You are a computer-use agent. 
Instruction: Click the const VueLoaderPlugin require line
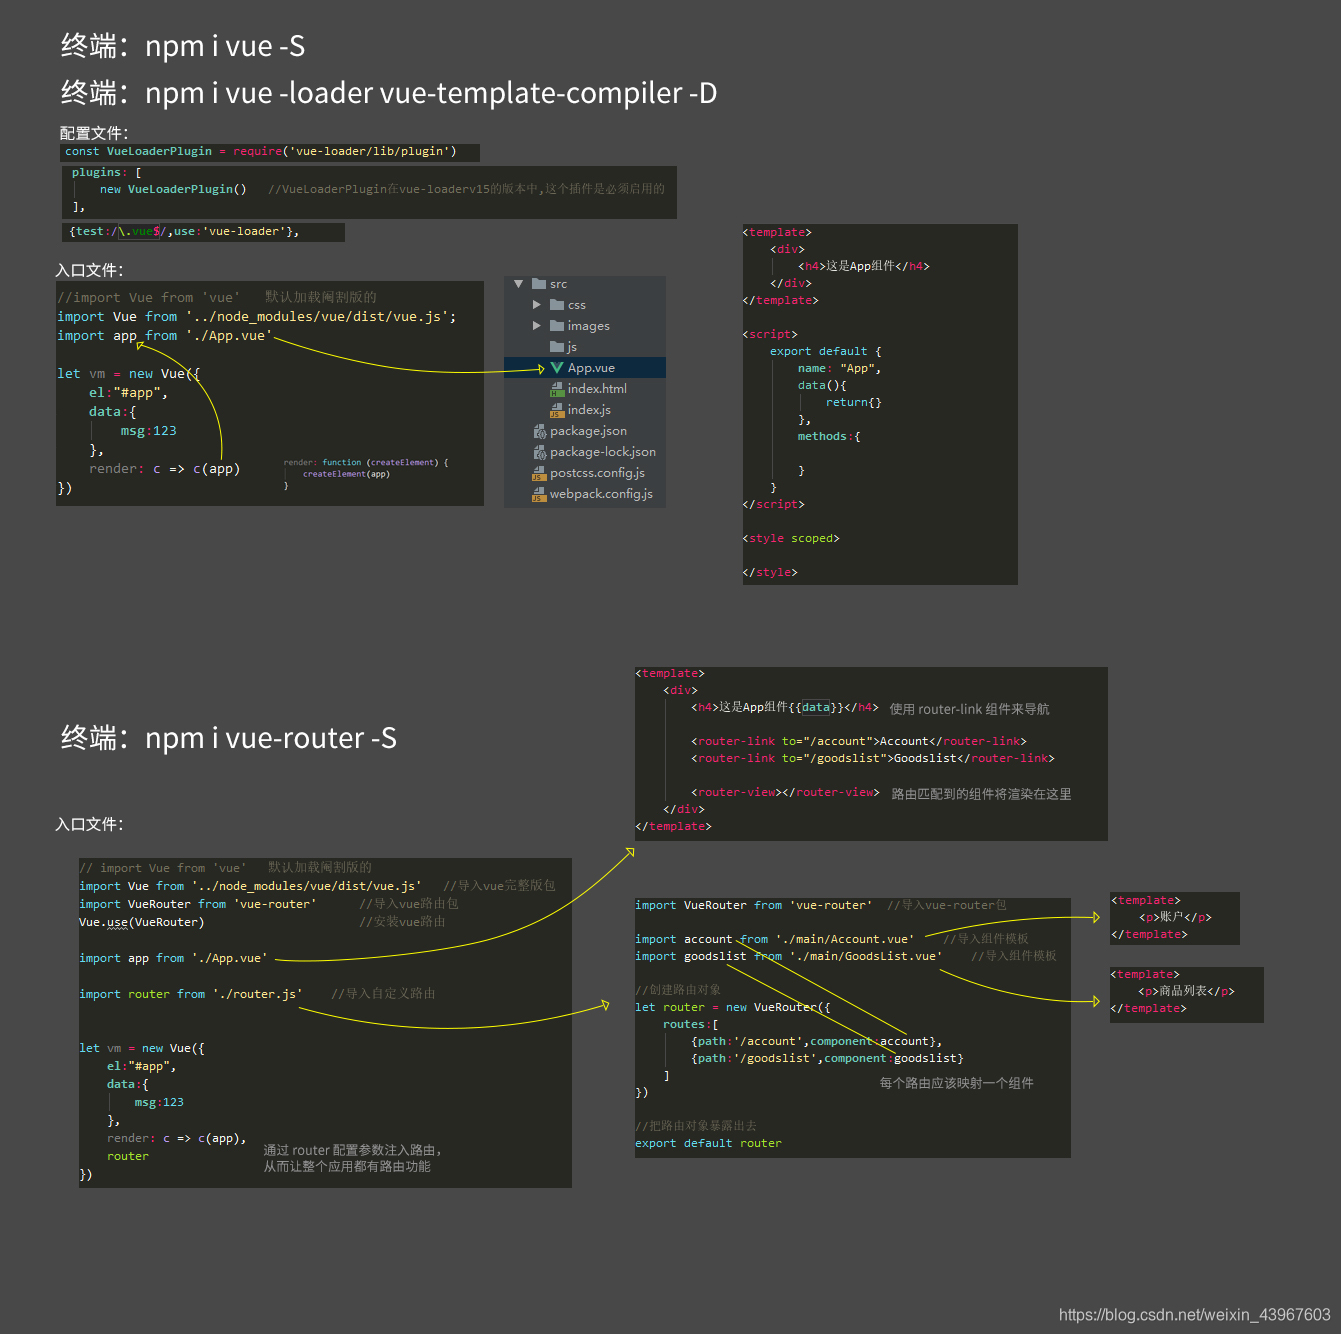[x=261, y=152]
